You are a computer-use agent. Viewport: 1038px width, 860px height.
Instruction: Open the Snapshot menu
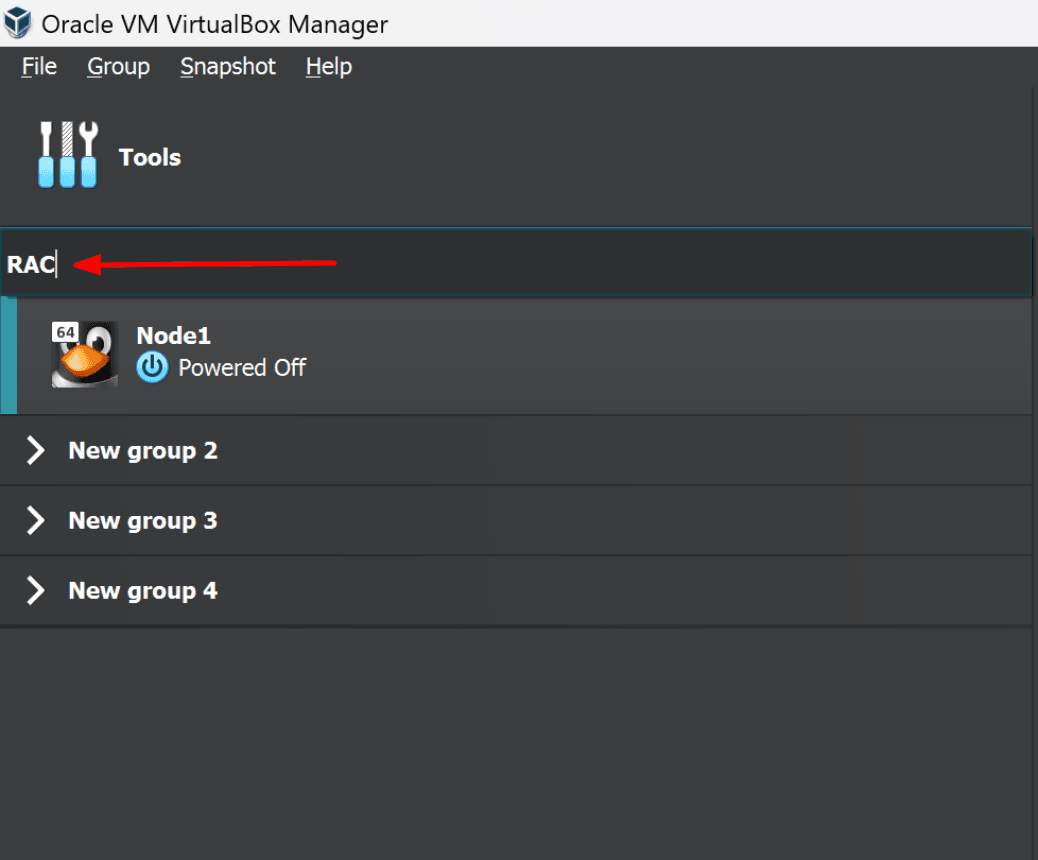point(227,66)
